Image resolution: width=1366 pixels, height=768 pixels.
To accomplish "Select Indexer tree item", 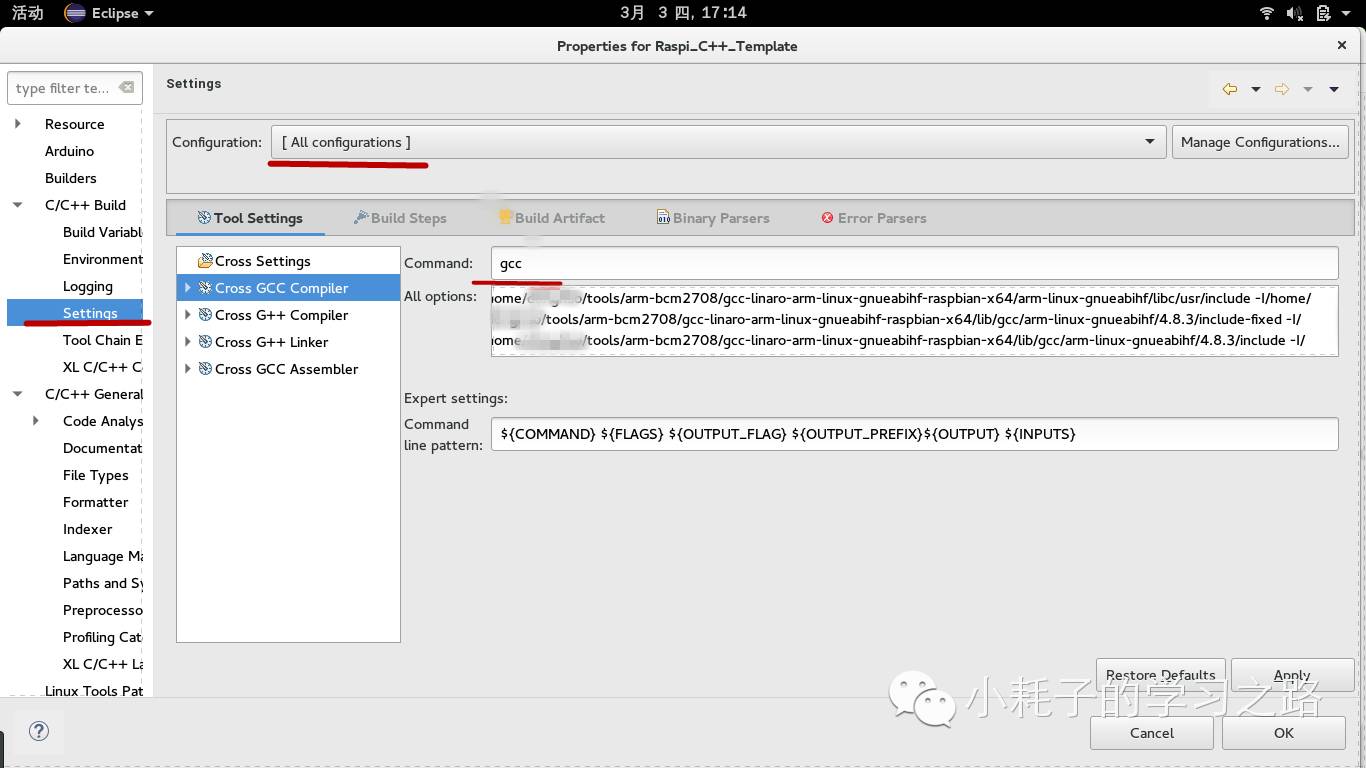I will [x=88, y=529].
